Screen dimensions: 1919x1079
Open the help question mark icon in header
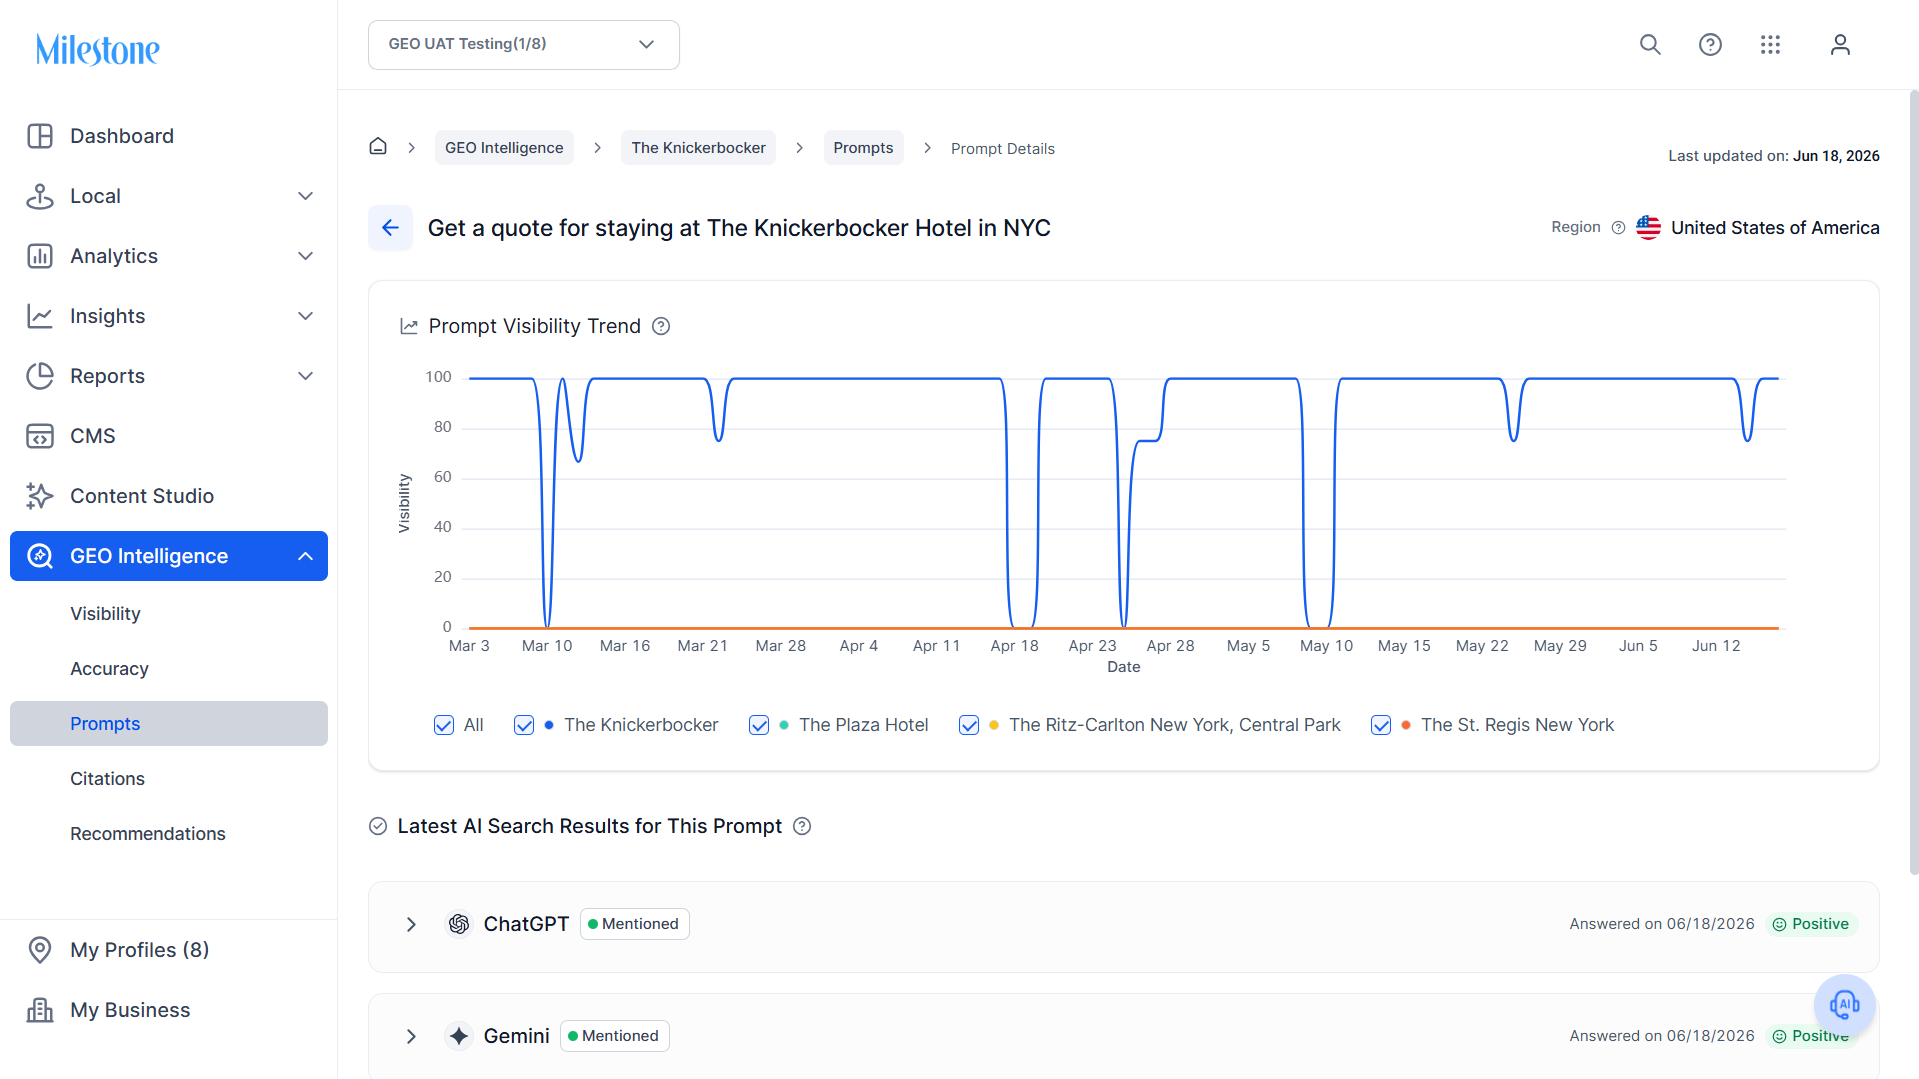1710,44
